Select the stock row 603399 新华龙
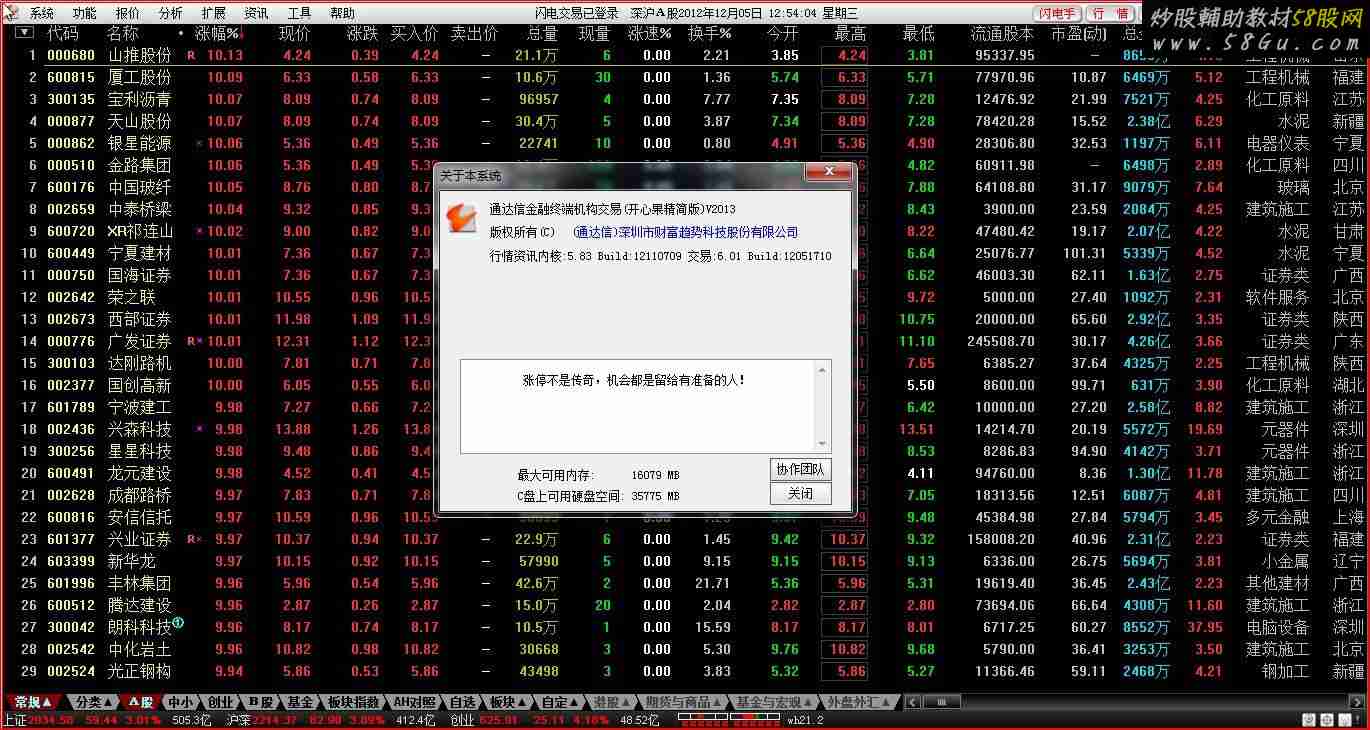Screen dimensions: 1370x730 (x=685, y=561)
